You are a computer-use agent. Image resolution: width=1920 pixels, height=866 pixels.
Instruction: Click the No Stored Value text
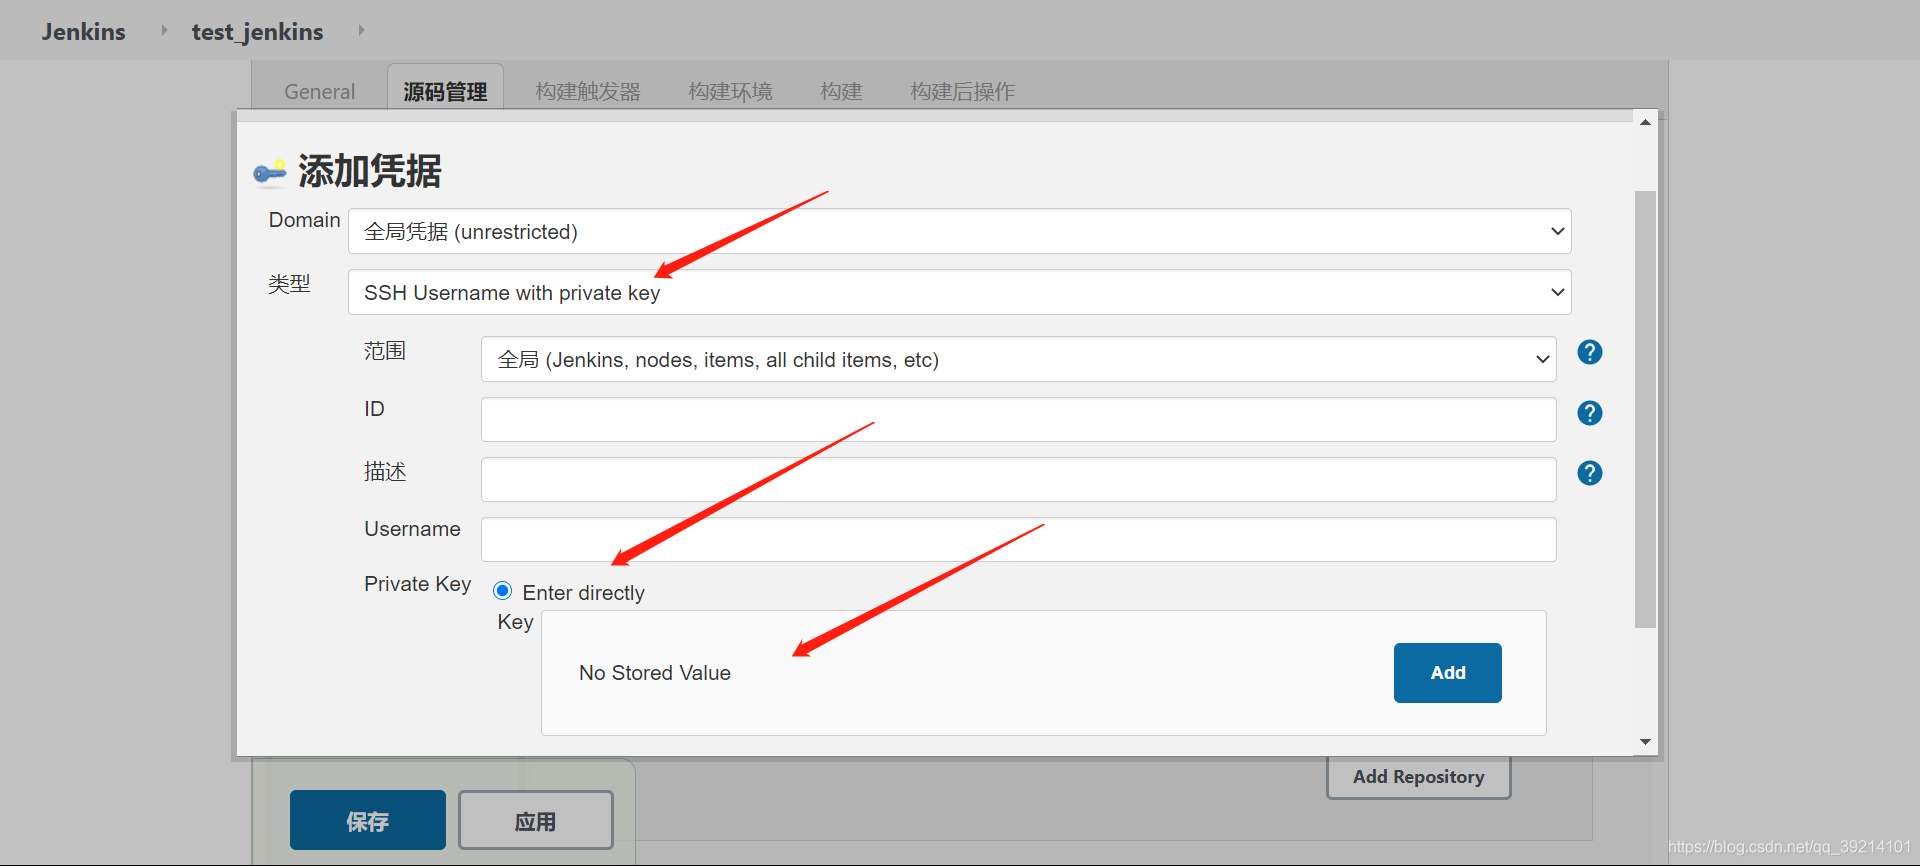[655, 673]
